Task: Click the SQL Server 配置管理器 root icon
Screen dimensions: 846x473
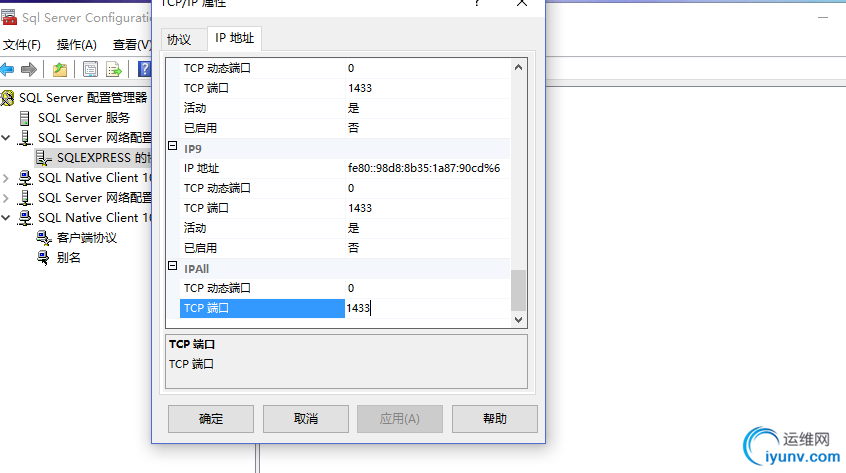Action: (8, 98)
